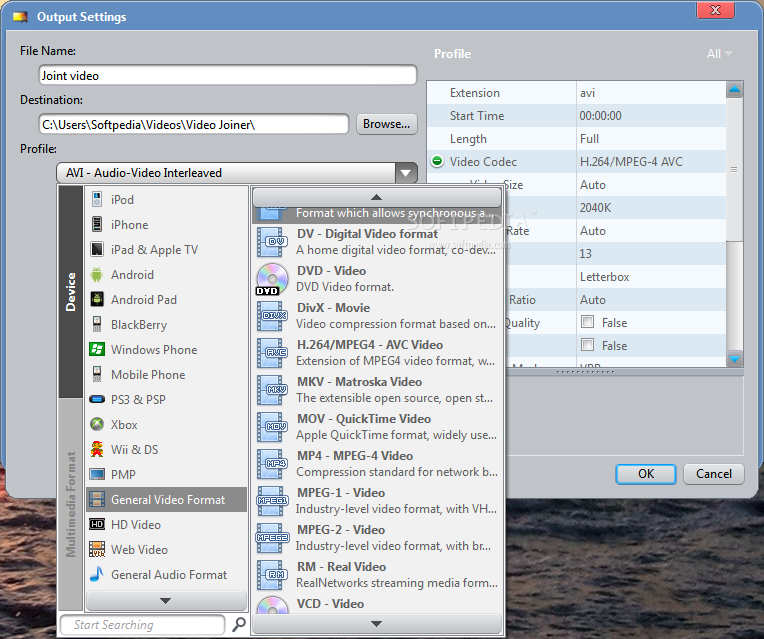Screen dimensions: 764x639
Task: Click the property grid scroll-down arrow
Action: (x=734, y=359)
